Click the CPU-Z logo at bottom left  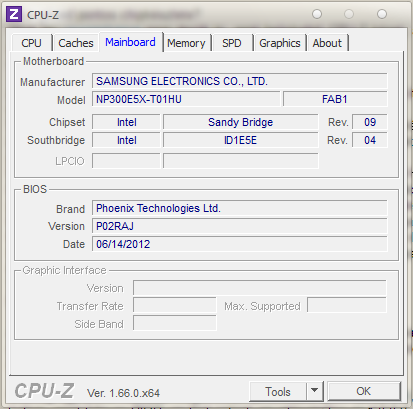click(44, 390)
